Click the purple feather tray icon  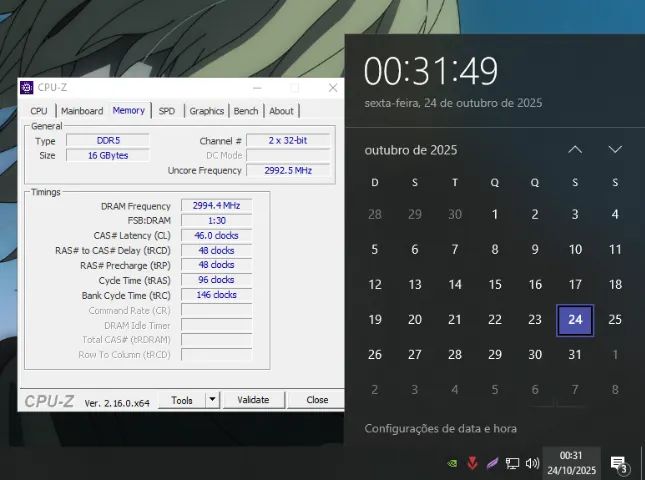pos(492,464)
